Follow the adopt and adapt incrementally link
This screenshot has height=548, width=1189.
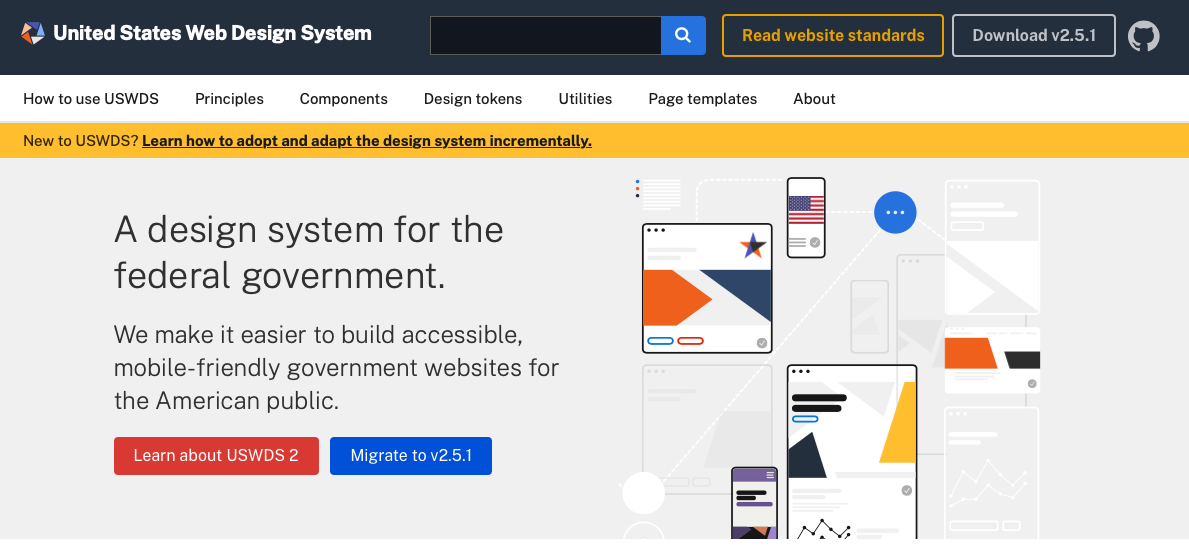(x=367, y=141)
